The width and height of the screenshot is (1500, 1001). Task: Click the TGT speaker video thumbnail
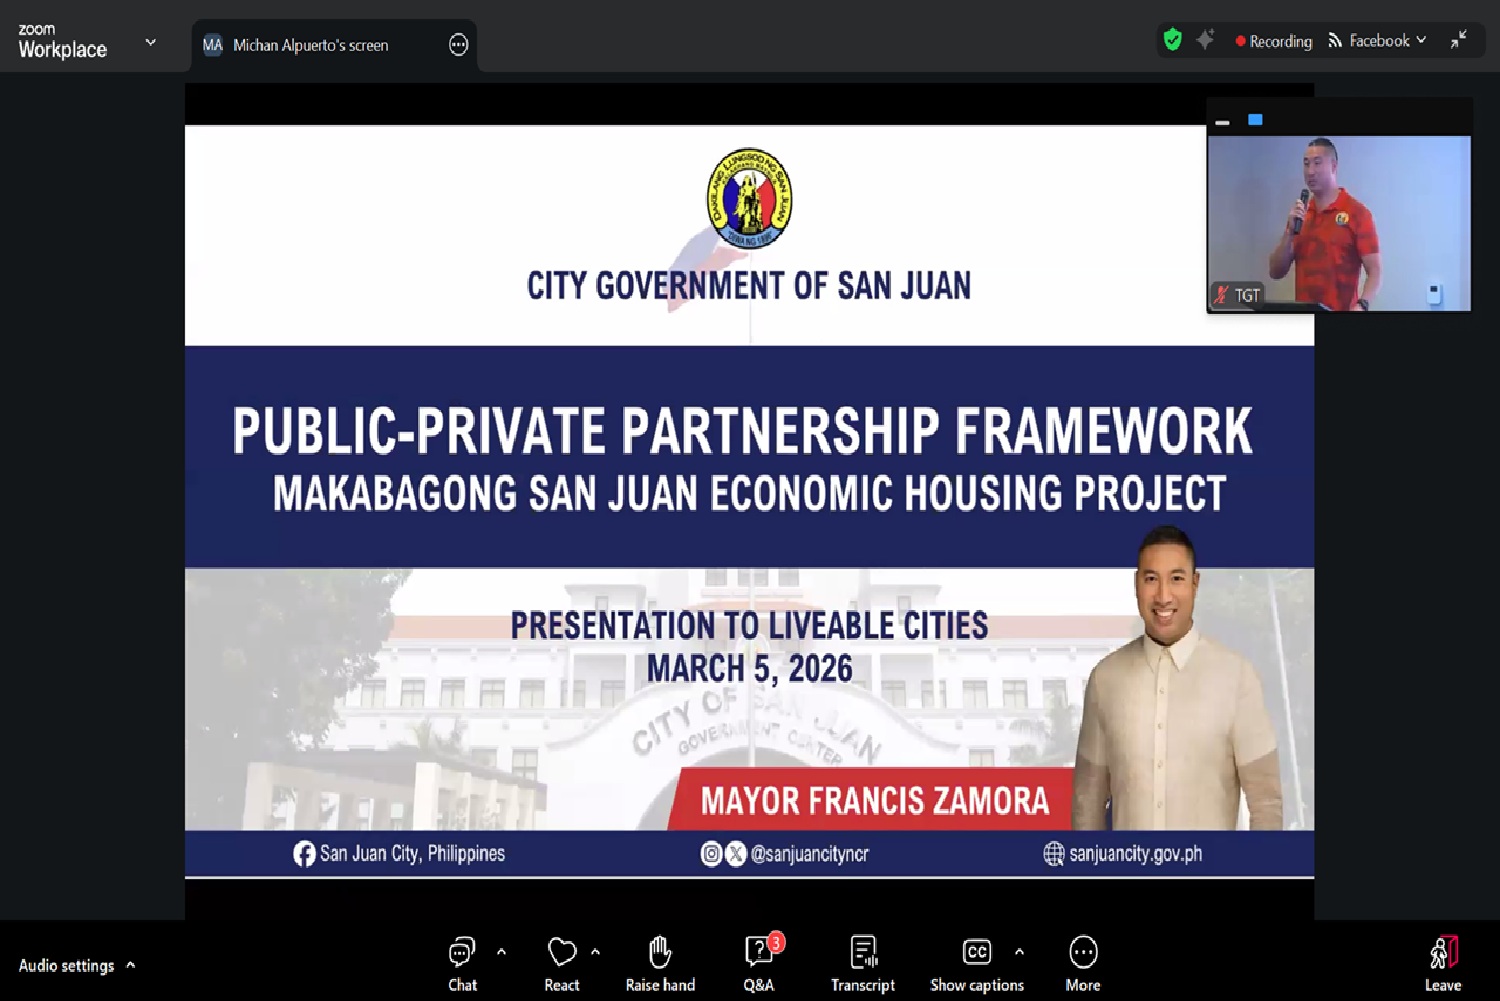point(1339,223)
